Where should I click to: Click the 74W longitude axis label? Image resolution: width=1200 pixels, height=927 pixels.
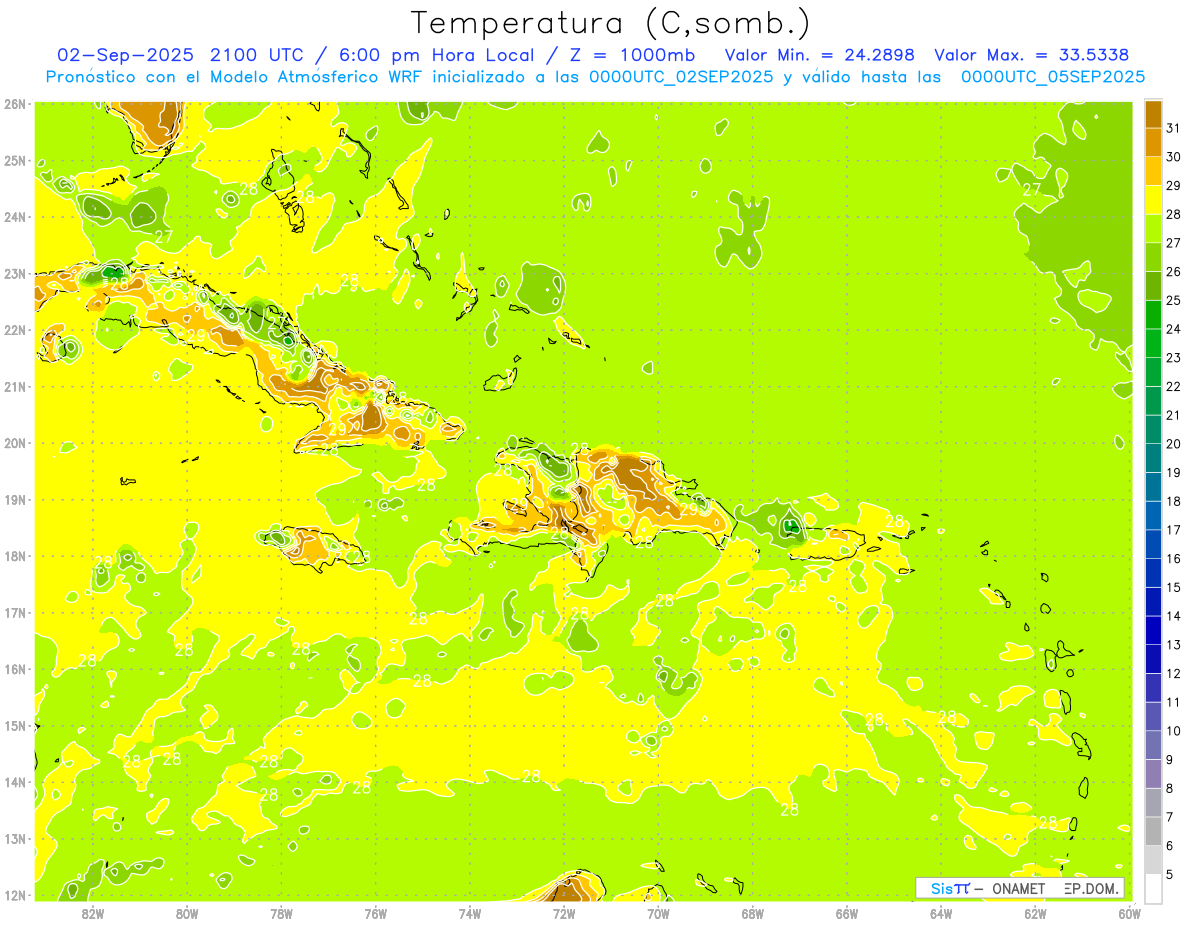pos(470,914)
